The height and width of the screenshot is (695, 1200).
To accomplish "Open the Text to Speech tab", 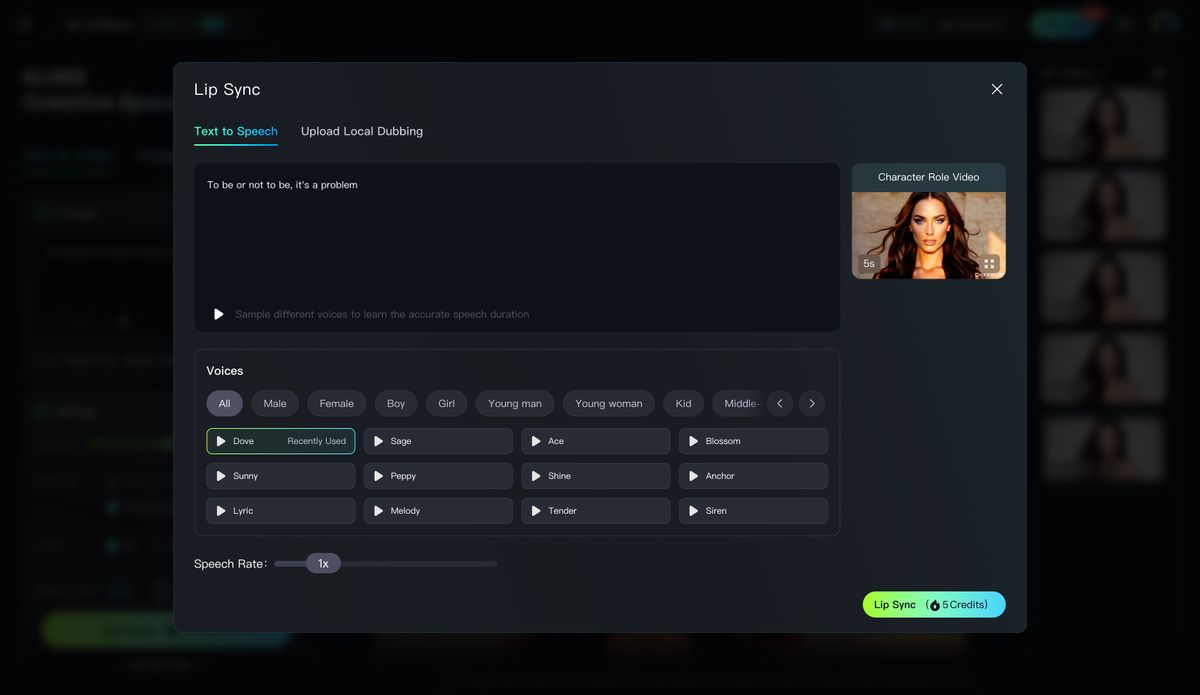I will pos(236,131).
